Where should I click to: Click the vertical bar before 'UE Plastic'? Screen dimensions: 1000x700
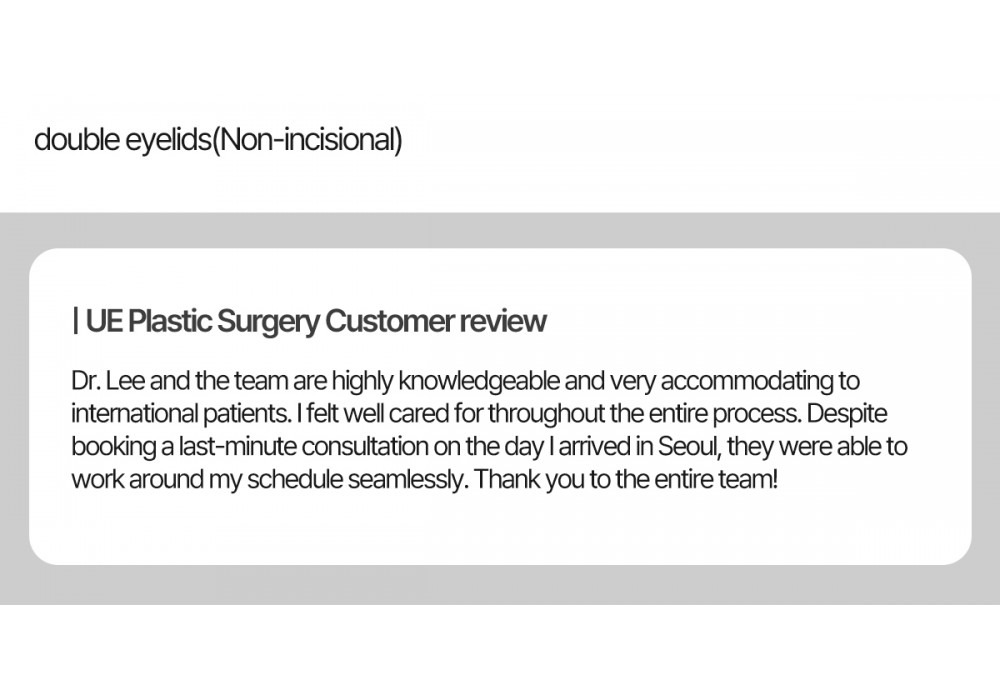tap(76, 320)
